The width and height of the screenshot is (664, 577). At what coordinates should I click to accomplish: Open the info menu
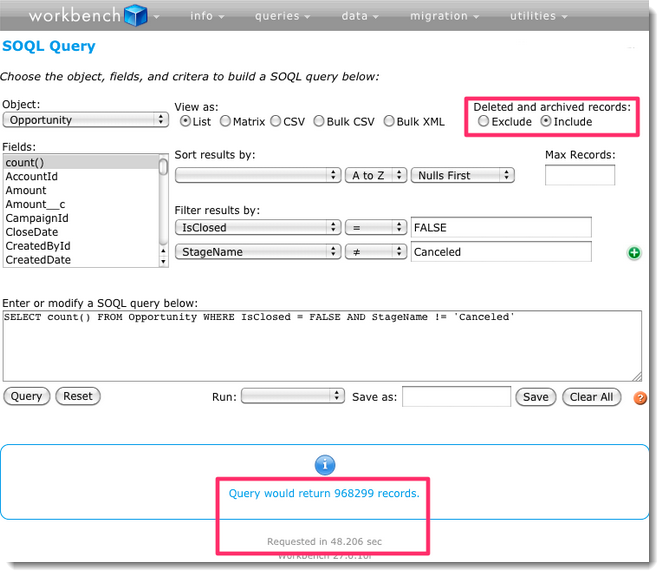[x=207, y=16]
